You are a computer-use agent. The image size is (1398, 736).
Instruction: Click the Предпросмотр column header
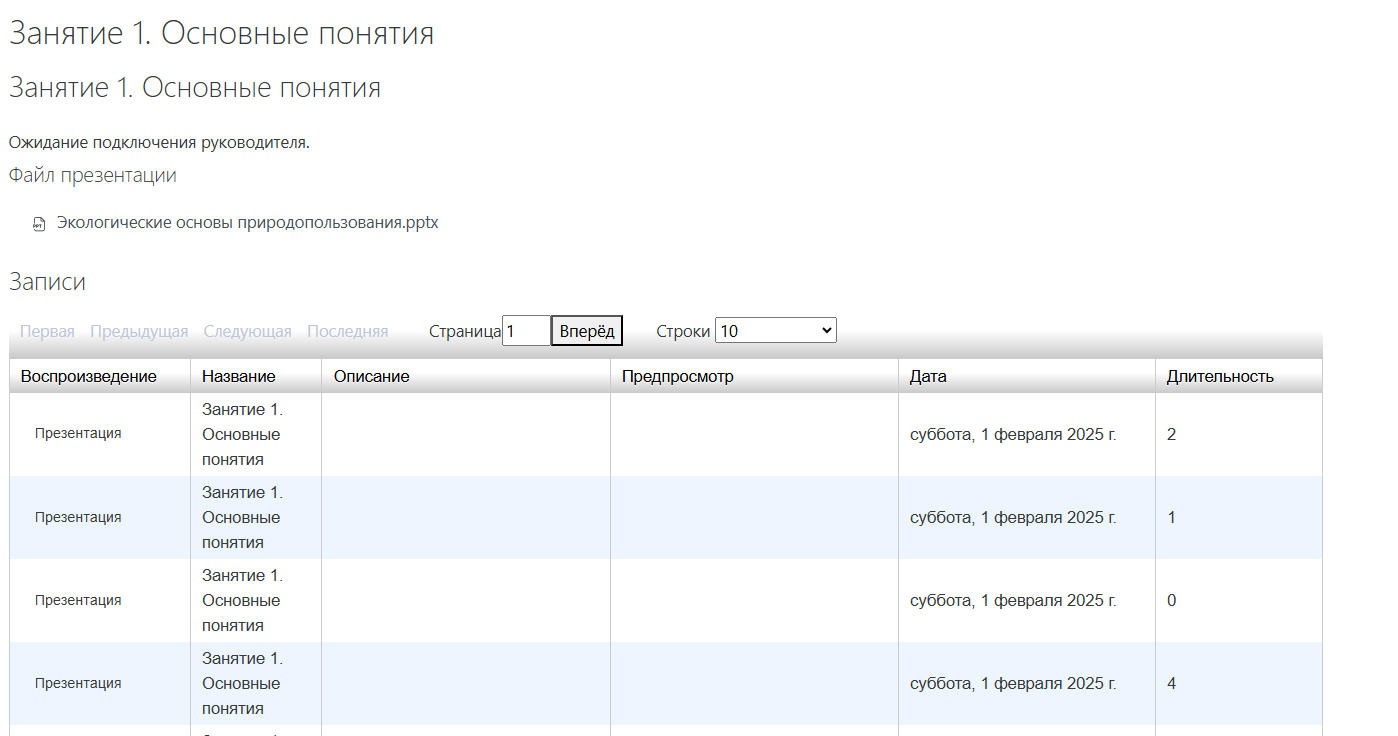(x=677, y=377)
